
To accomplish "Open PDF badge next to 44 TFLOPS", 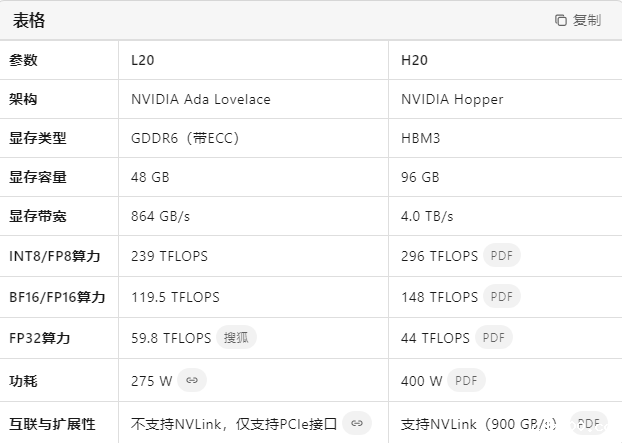I will (x=494, y=337).
